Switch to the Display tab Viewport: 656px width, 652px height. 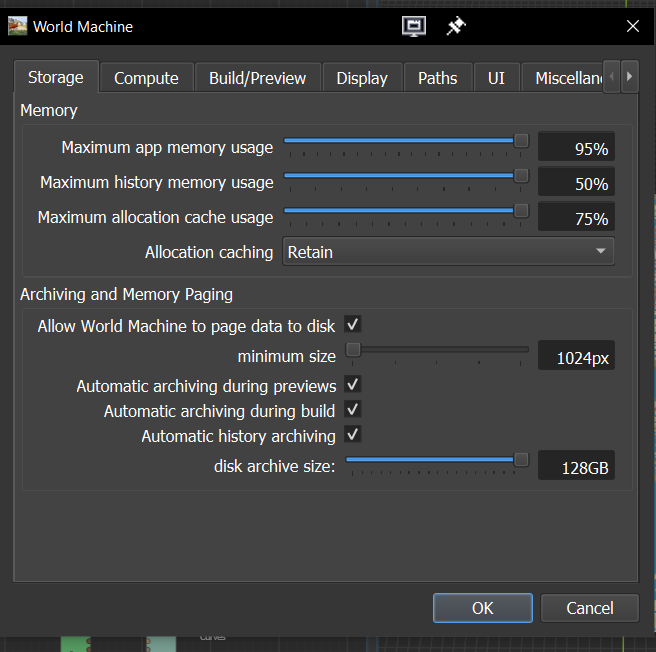(x=362, y=78)
